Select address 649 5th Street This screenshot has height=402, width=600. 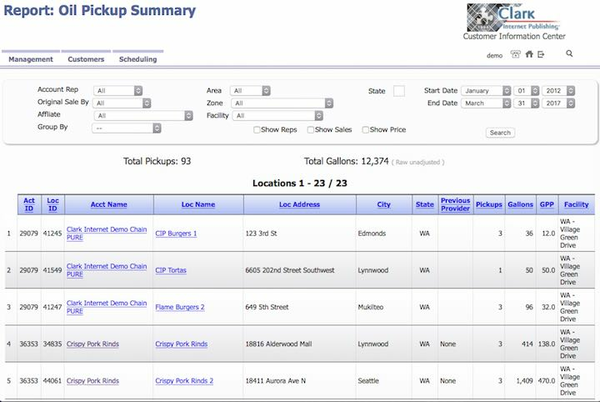[x=267, y=307]
